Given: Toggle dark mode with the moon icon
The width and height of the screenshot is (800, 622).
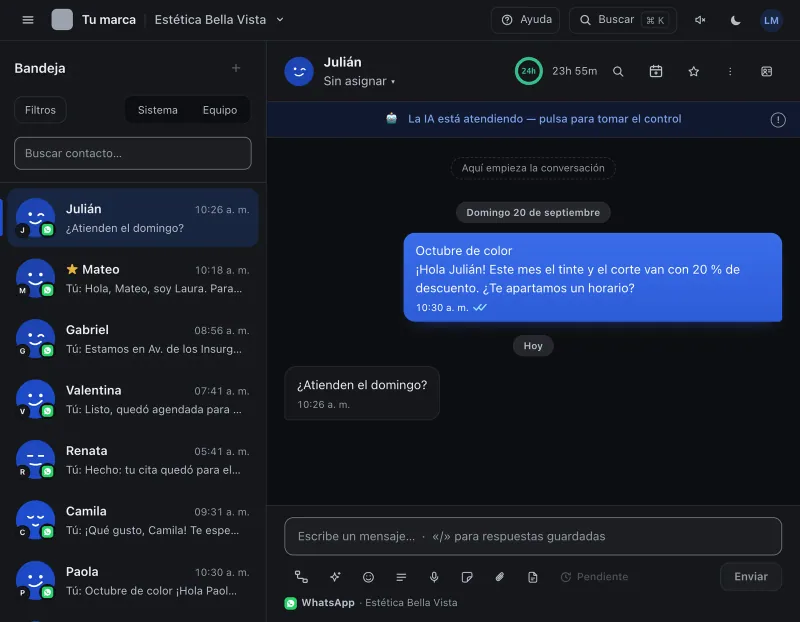Looking at the screenshot, I should pyautogui.click(x=735, y=20).
